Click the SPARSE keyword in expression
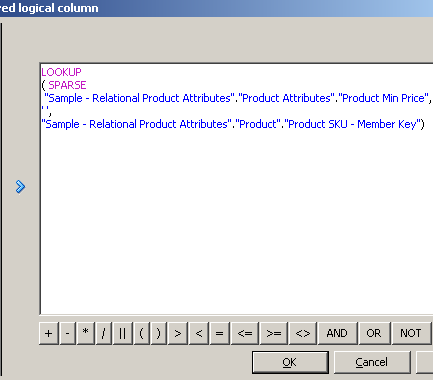 [x=67, y=85]
